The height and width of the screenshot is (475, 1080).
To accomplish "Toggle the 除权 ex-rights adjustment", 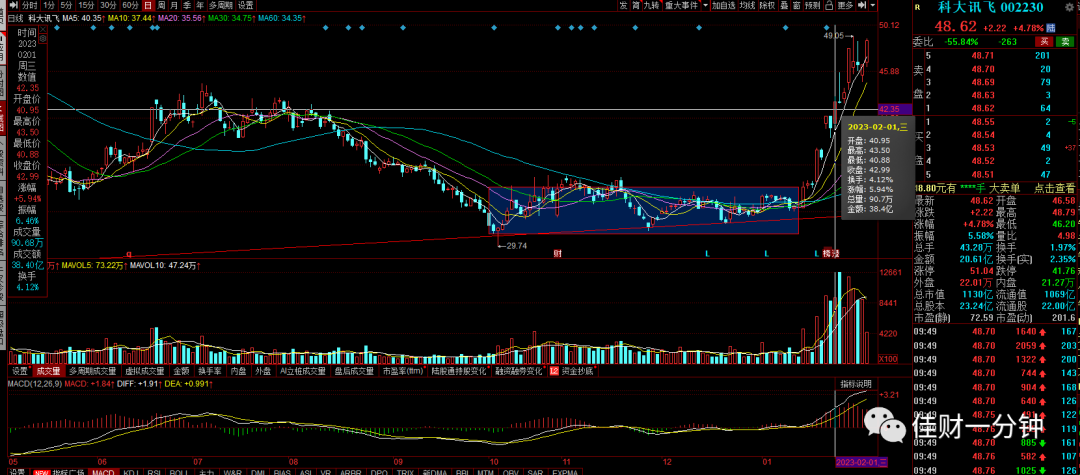I will click(x=767, y=6).
